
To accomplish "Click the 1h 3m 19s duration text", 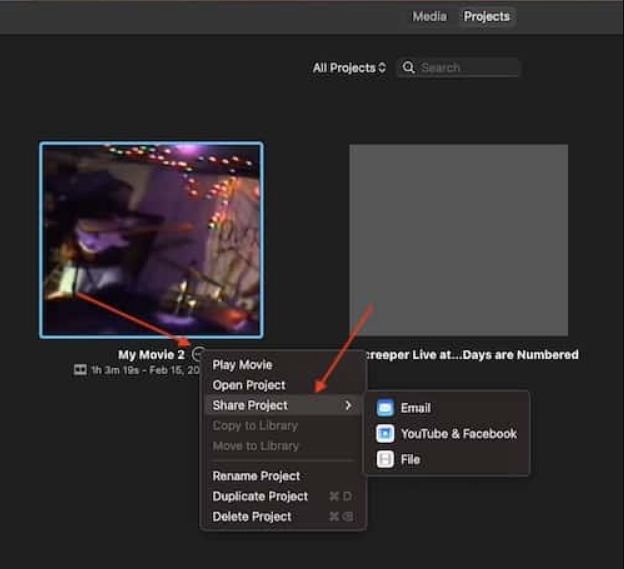I will tap(115, 370).
